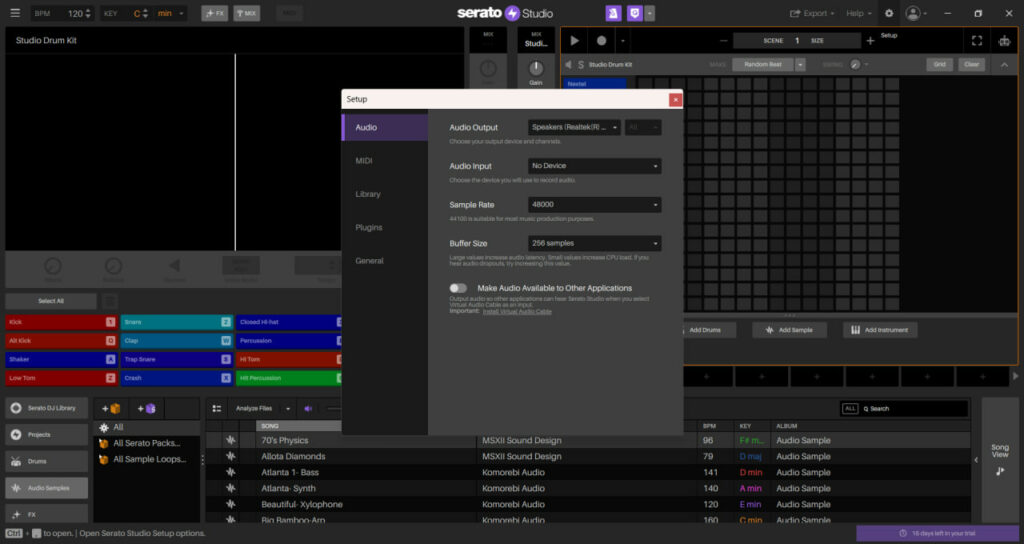This screenshot has width=1024, height=544.
Task: Open the FX library section
Action: (47, 514)
